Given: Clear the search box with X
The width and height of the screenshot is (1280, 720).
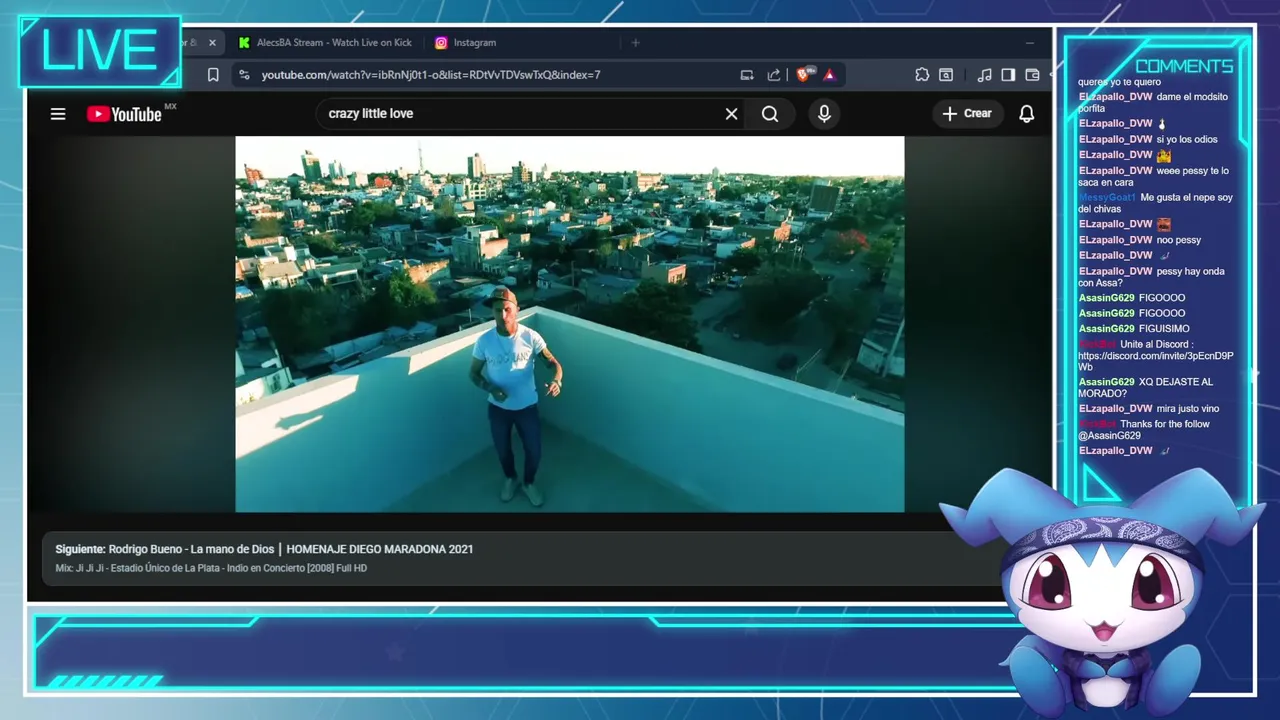Looking at the screenshot, I should (731, 114).
